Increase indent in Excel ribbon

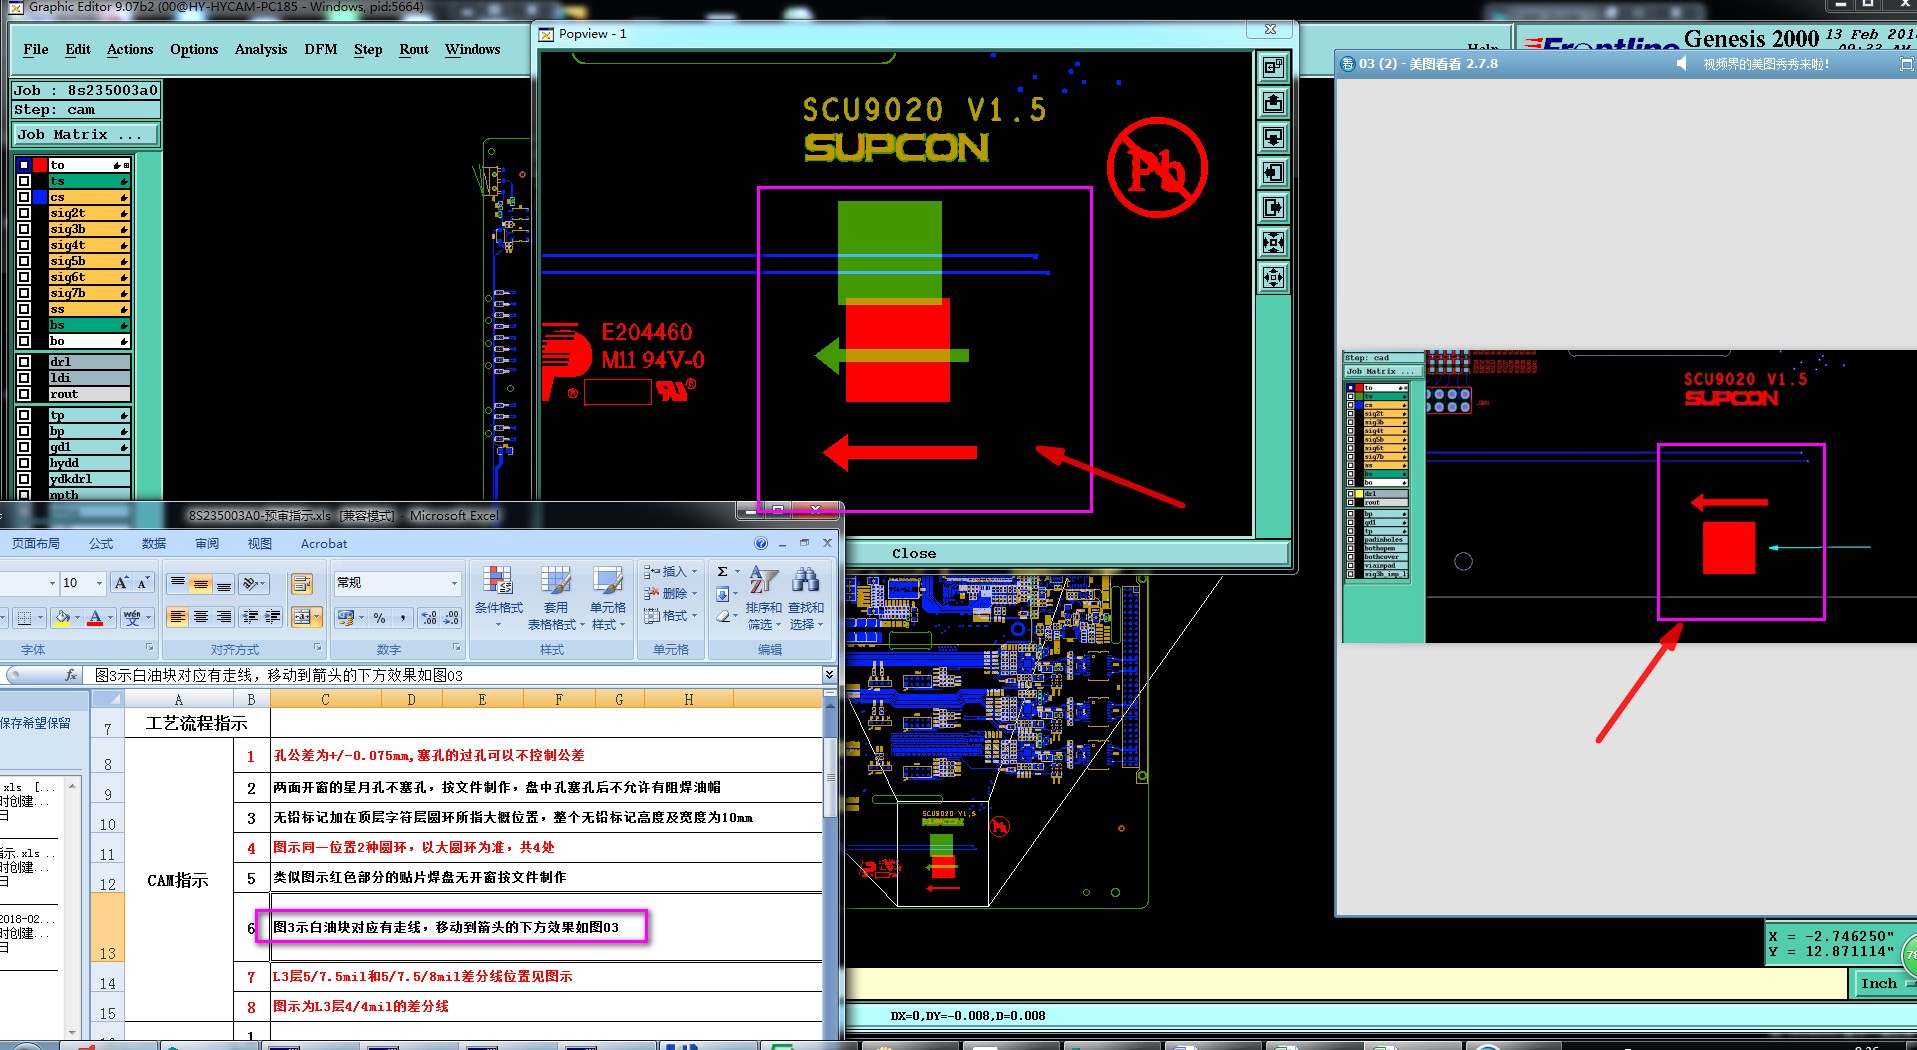(x=272, y=617)
